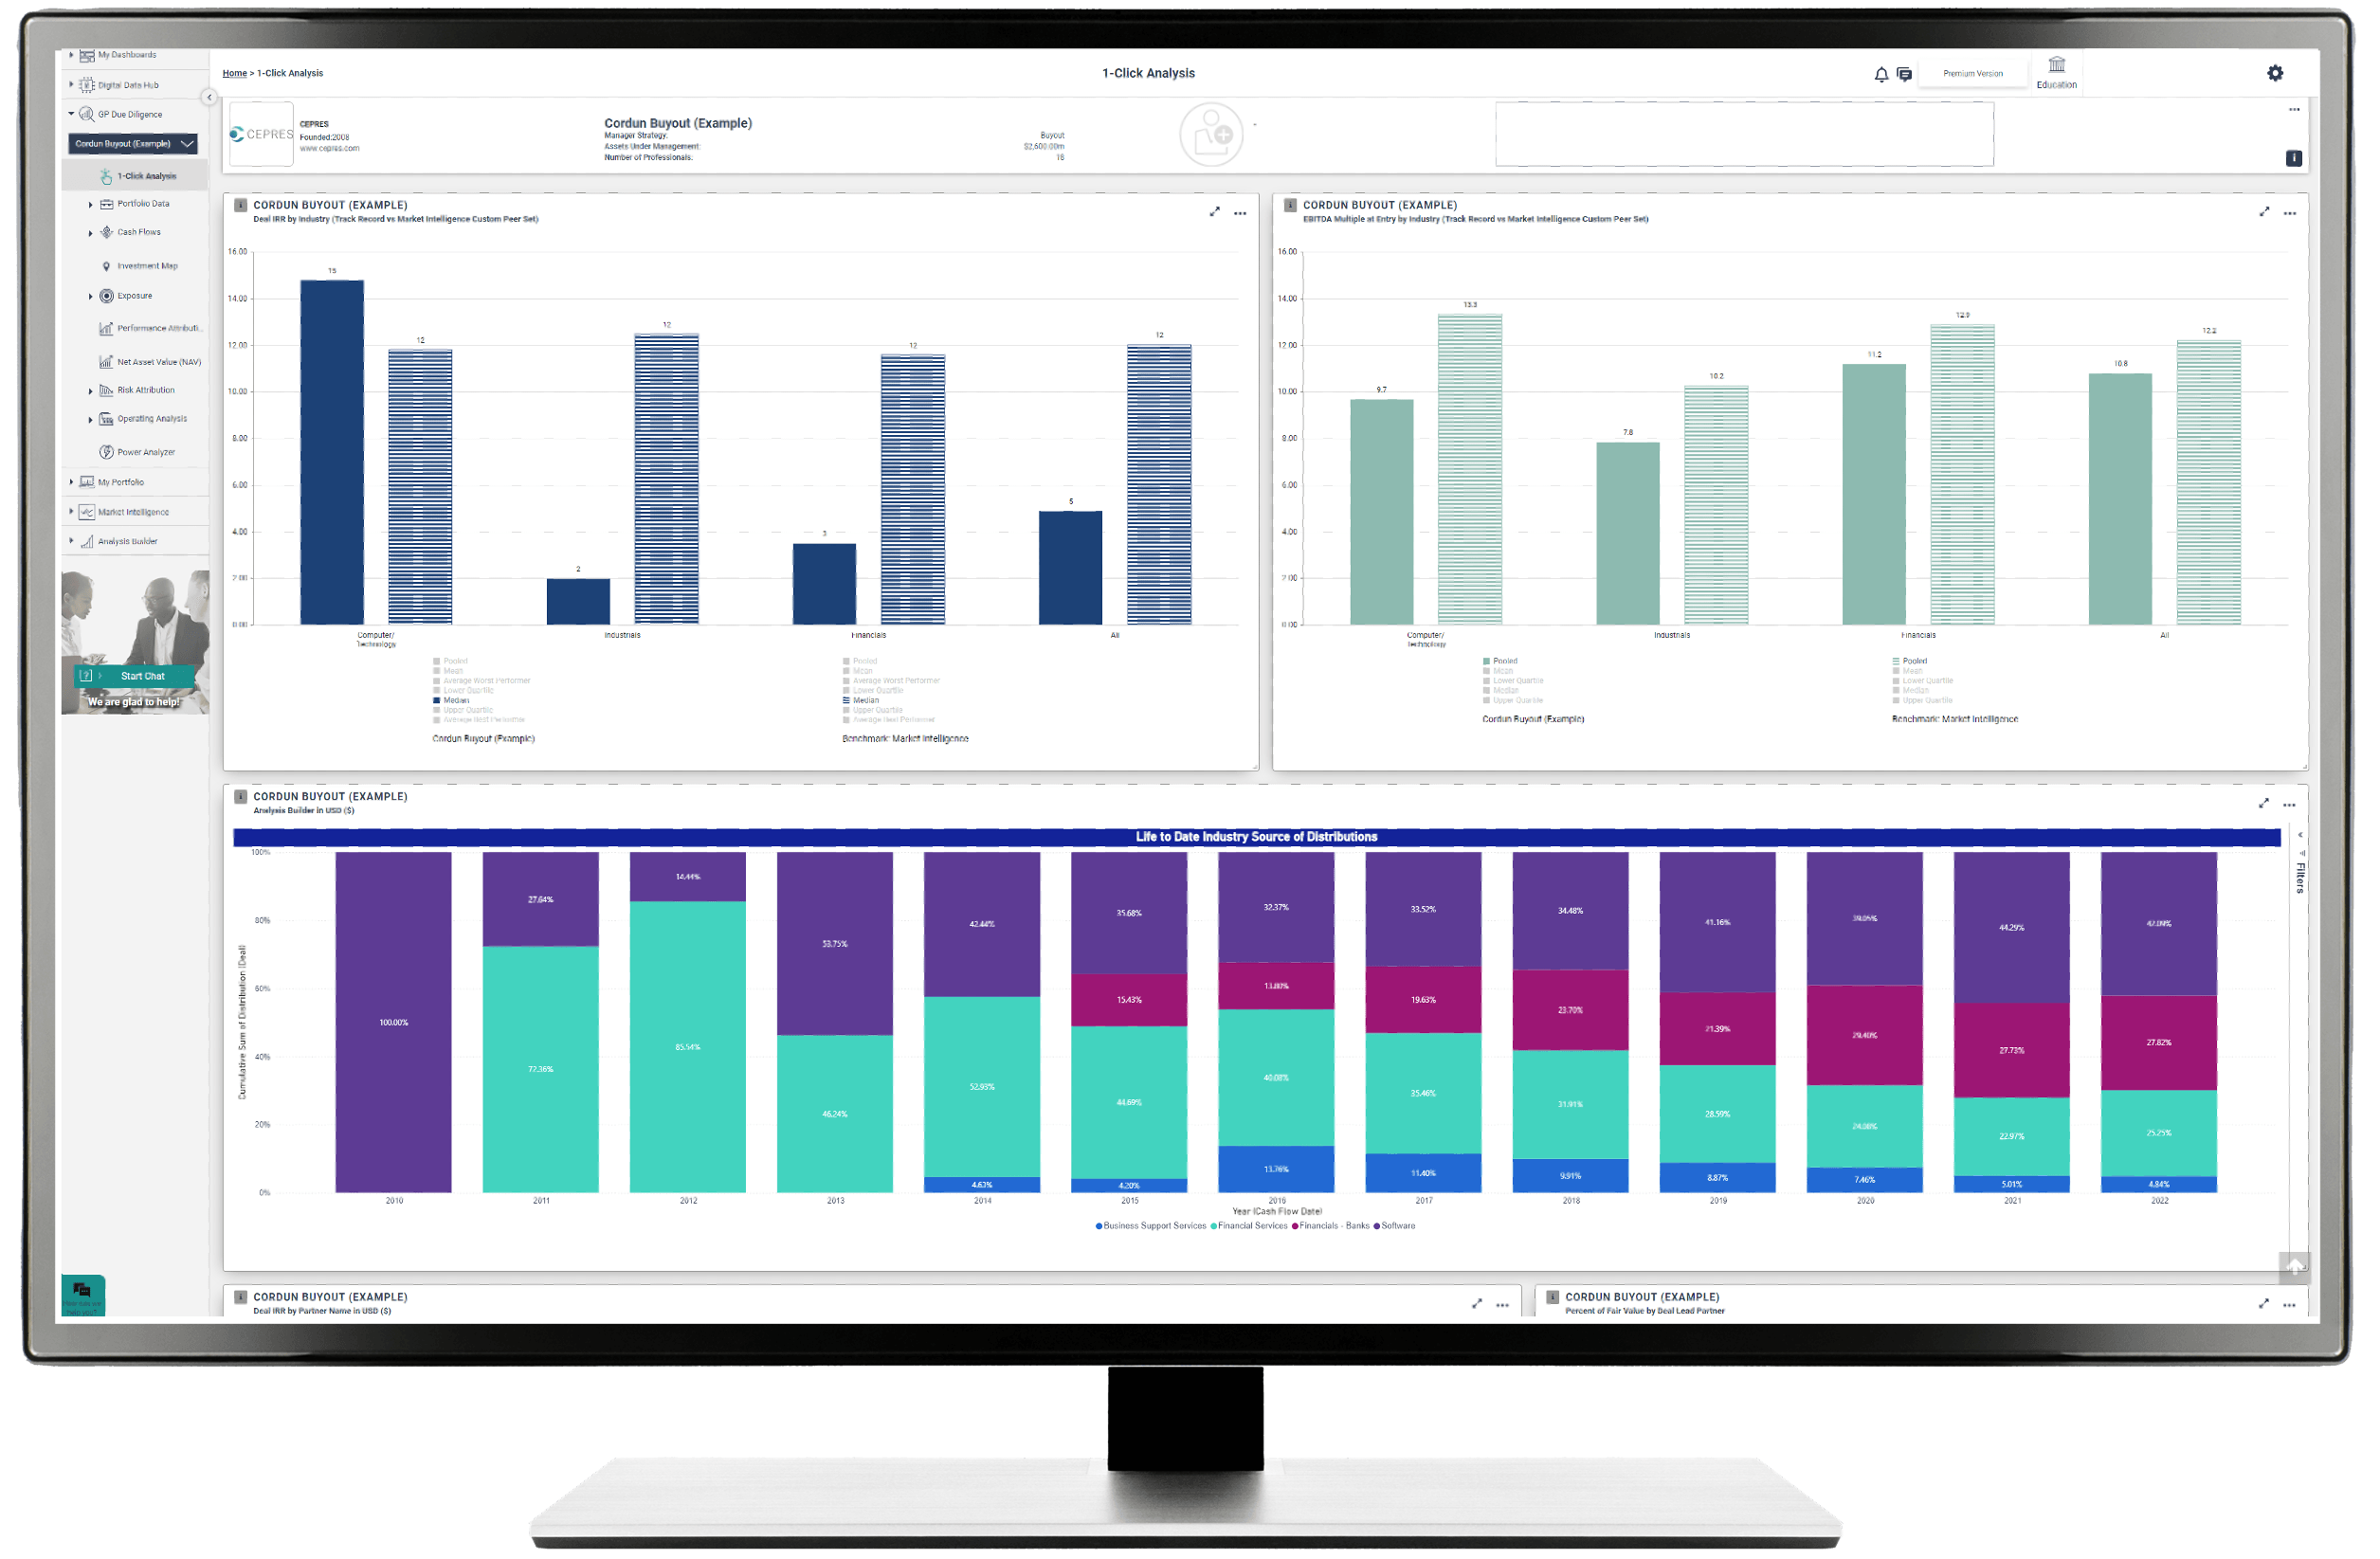Open the messages chat icon in header
The width and height of the screenshot is (2380, 1559).
1904,74
